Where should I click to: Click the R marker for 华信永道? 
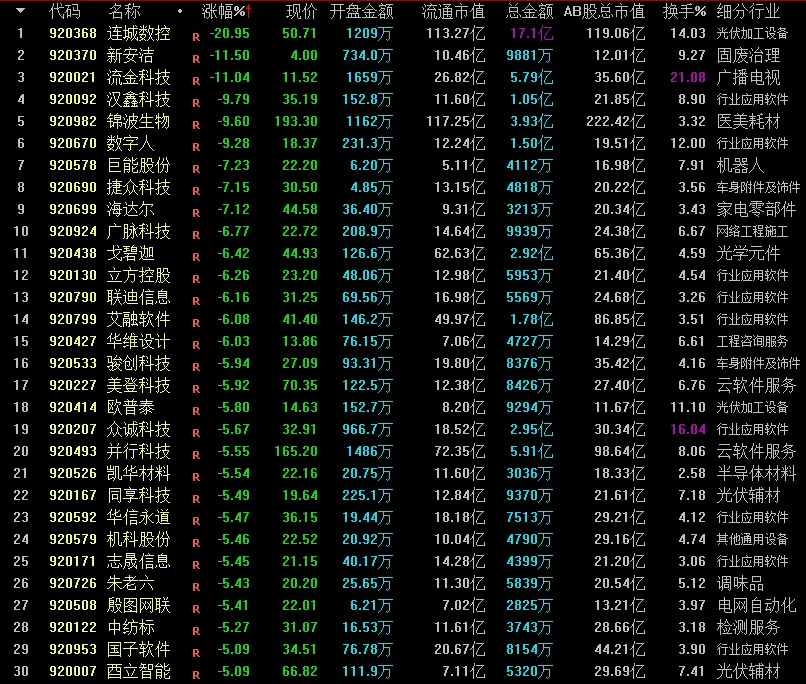click(196, 521)
